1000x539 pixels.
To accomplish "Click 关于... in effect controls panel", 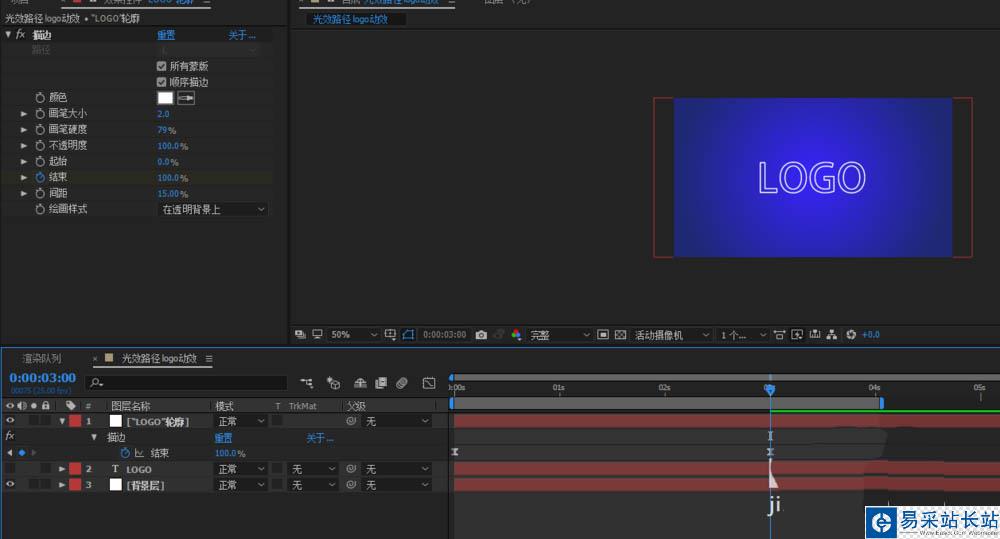I will (x=242, y=35).
